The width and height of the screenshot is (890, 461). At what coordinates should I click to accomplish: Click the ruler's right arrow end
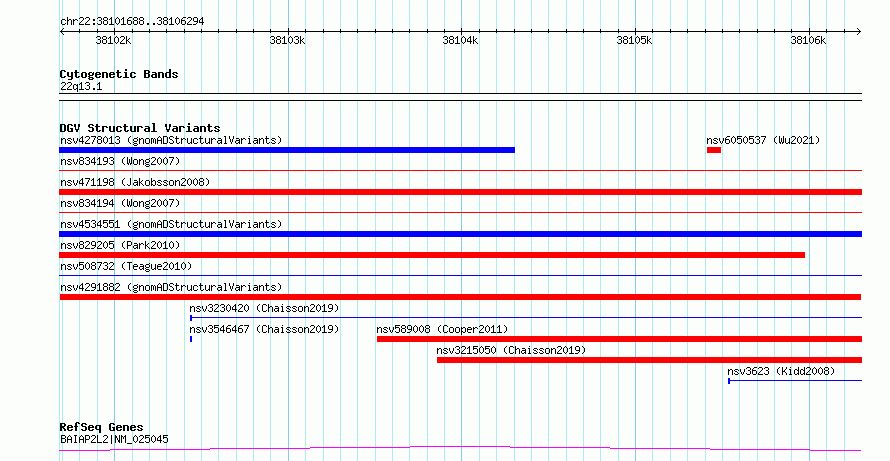[x=859, y=32]
